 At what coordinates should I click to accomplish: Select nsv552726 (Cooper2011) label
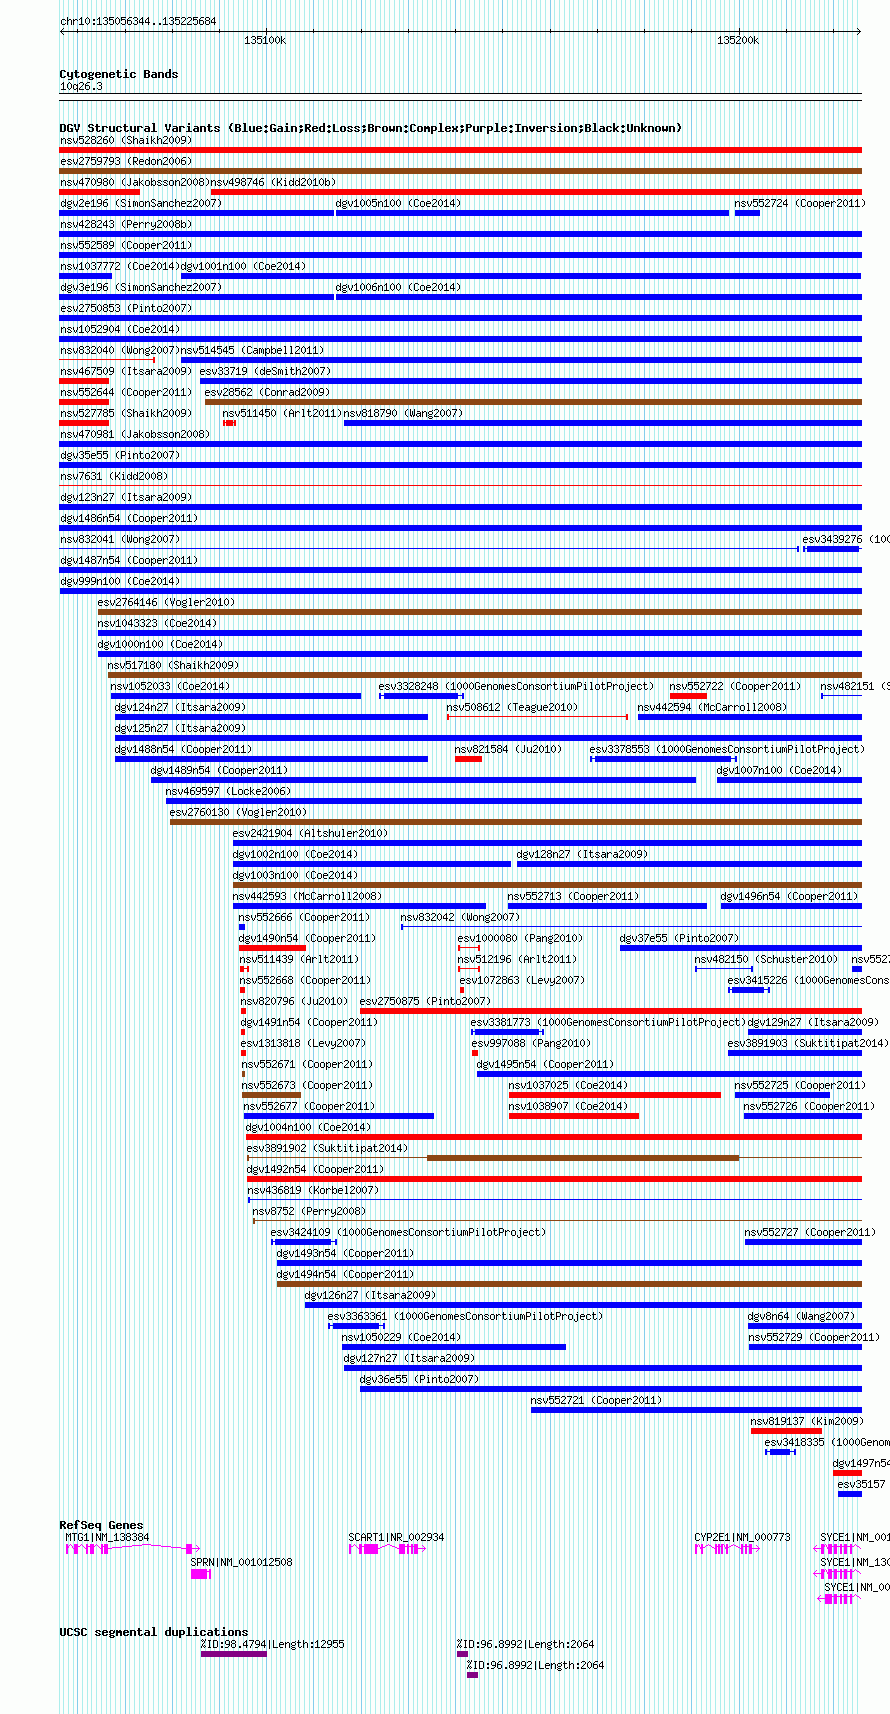809,1106
